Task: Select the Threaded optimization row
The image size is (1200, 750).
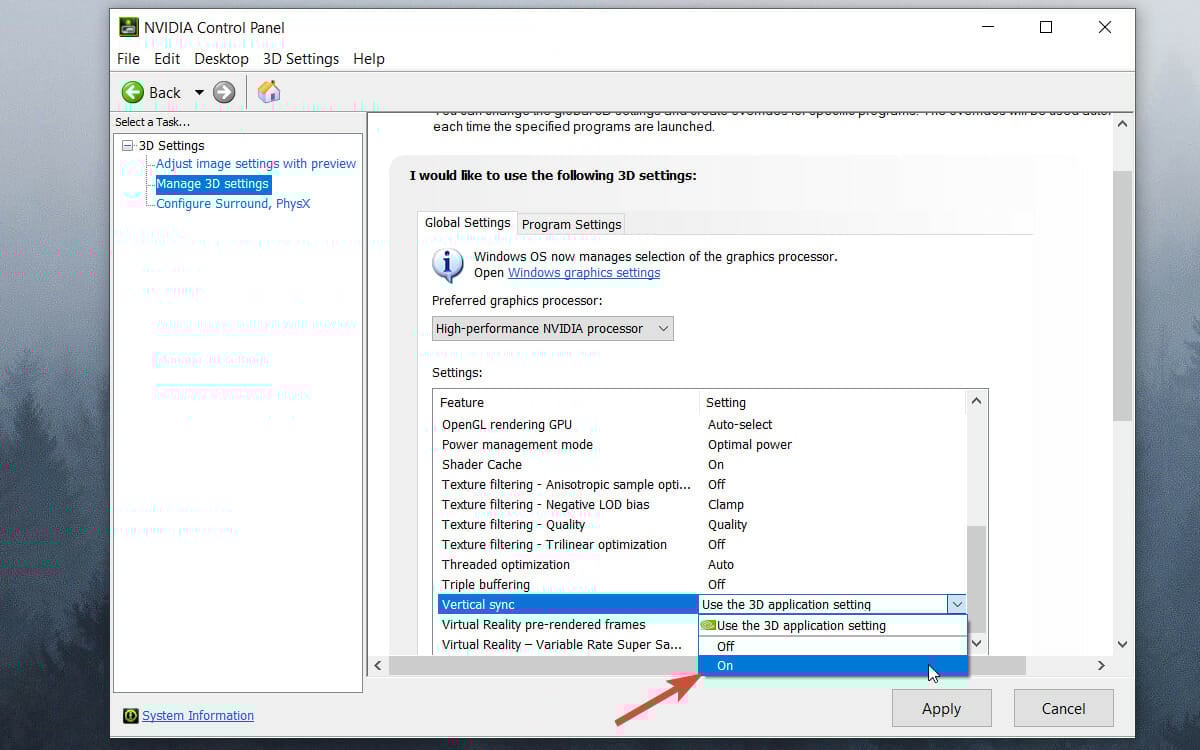Action: (702, 565)
